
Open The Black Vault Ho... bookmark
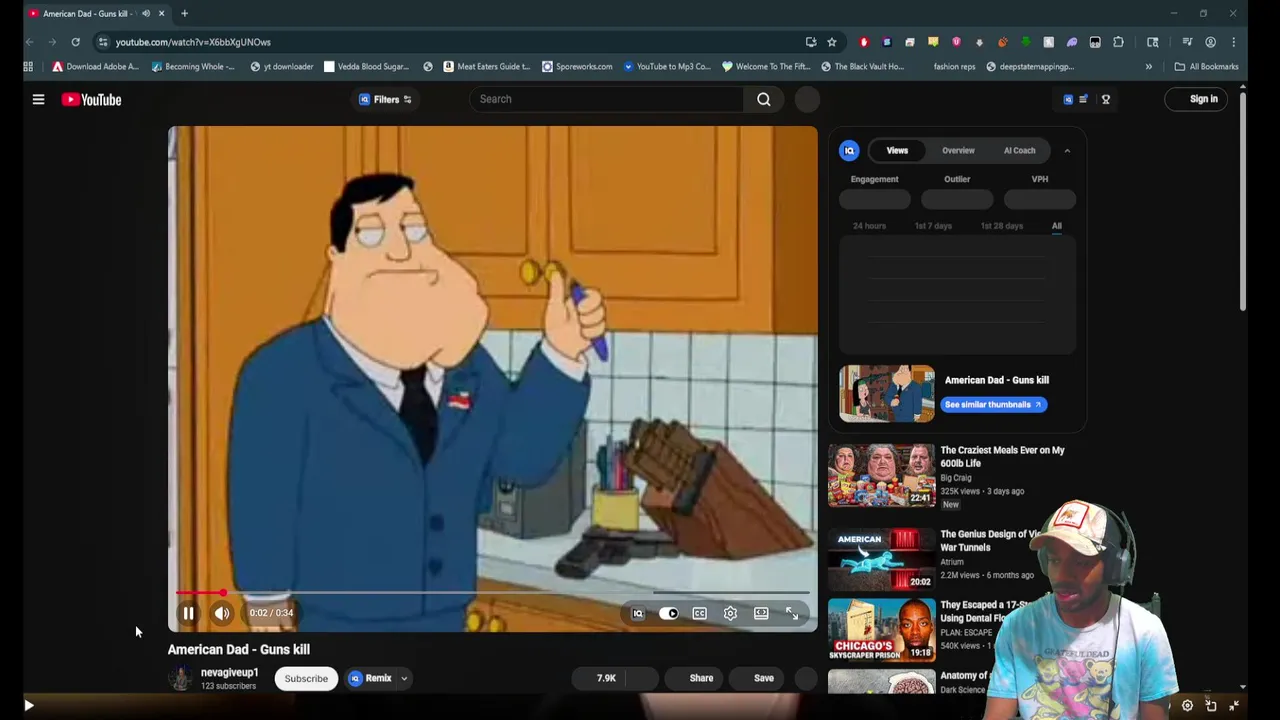point(862,66)
